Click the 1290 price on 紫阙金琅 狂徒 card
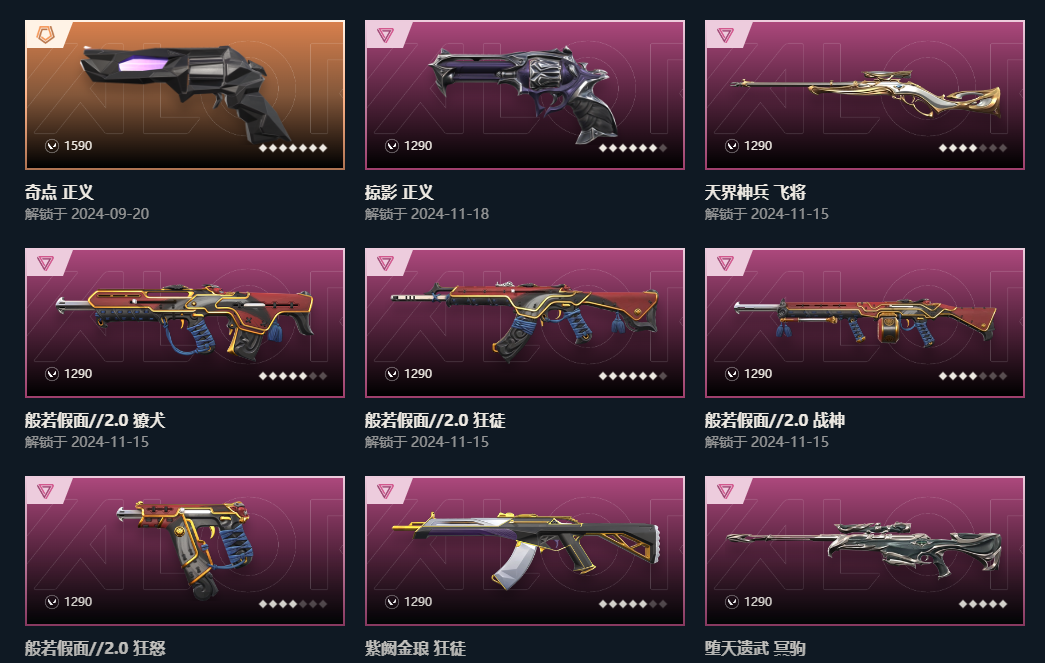Screen dimensions: 1045x663 tap(418, 602)
